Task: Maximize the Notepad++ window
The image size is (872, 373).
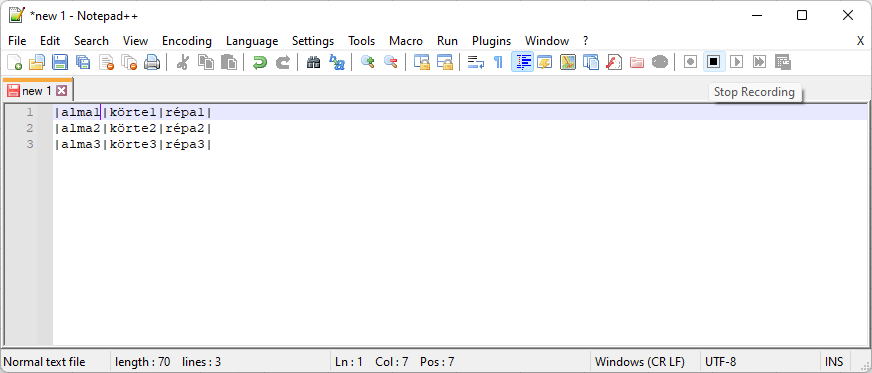Action: click(x=802, y=16)
